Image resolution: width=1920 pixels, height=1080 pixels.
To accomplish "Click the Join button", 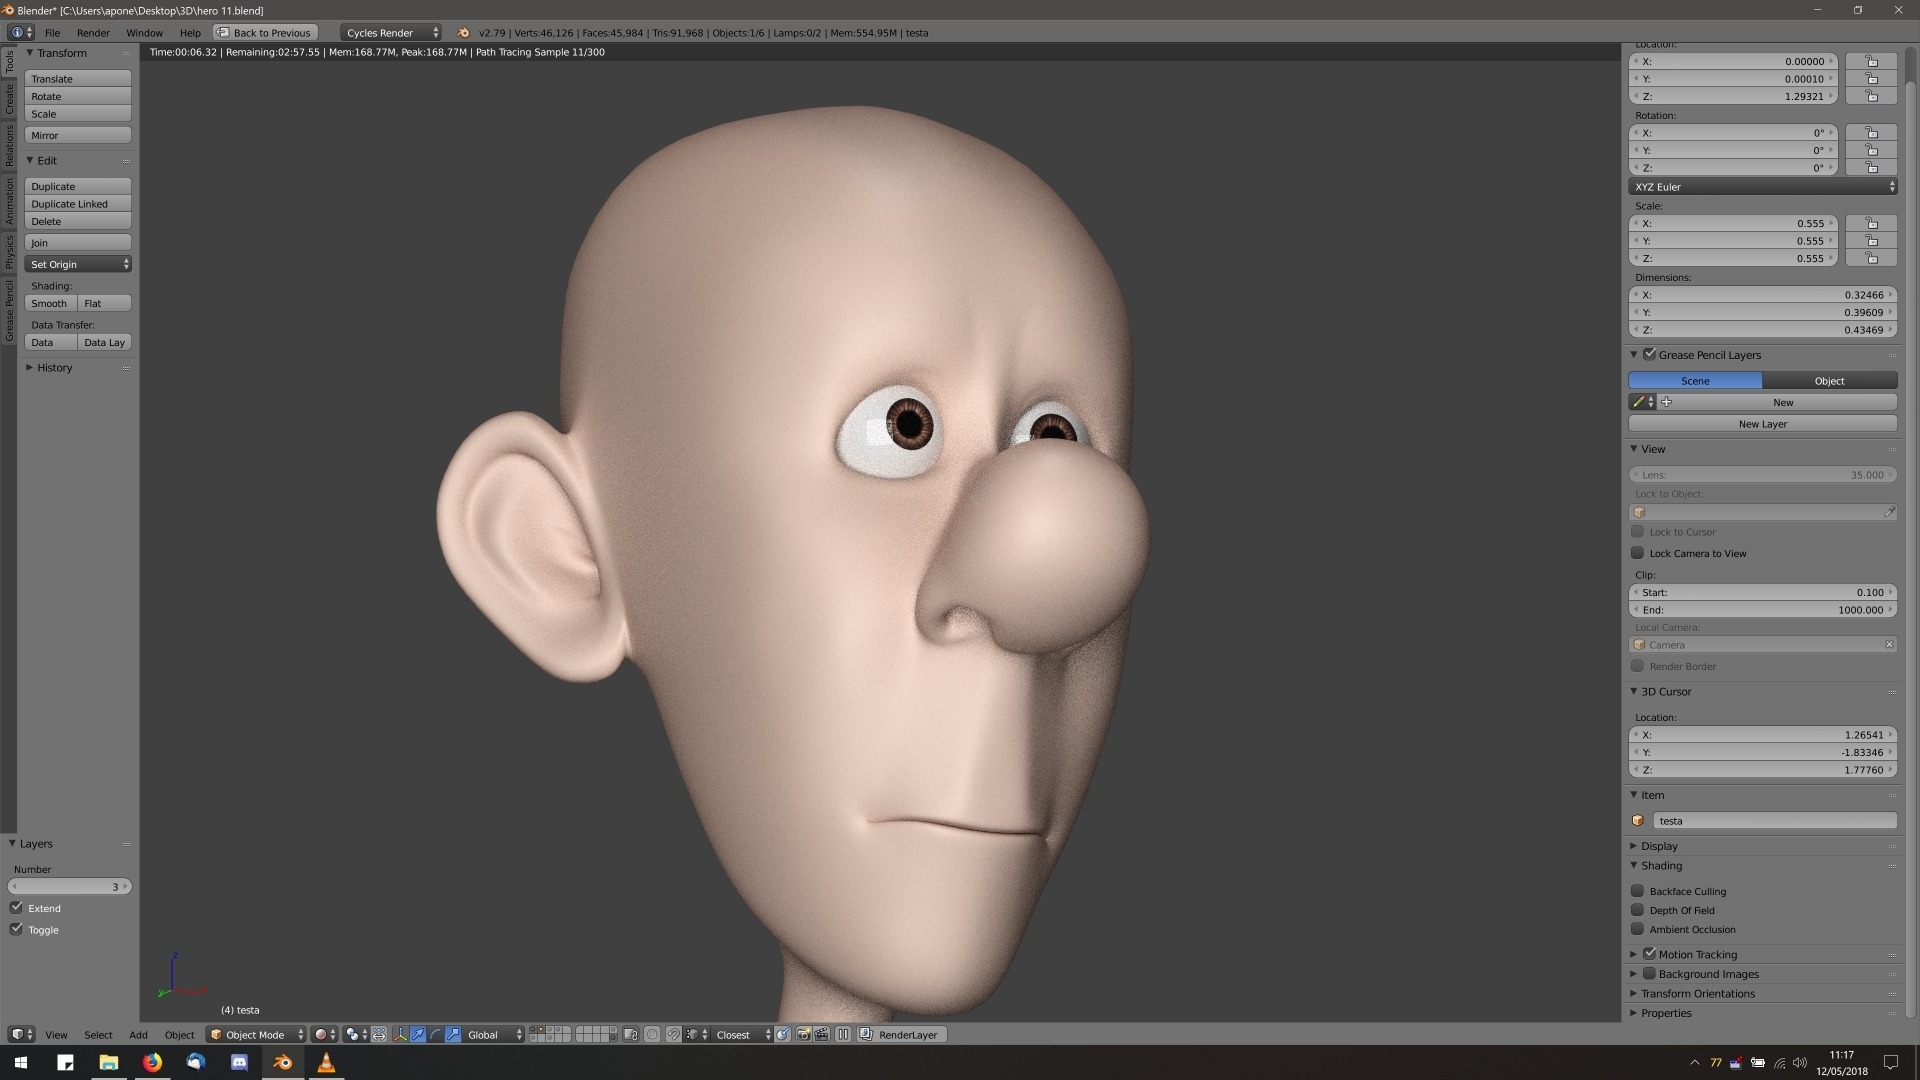I will point(78,243).
